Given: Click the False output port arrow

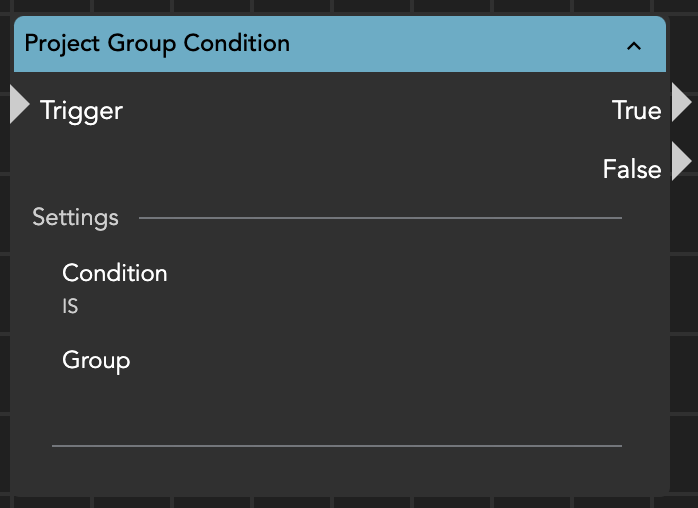Looking at the screenshot, I should pyautogui.click(x=681, y=161).
